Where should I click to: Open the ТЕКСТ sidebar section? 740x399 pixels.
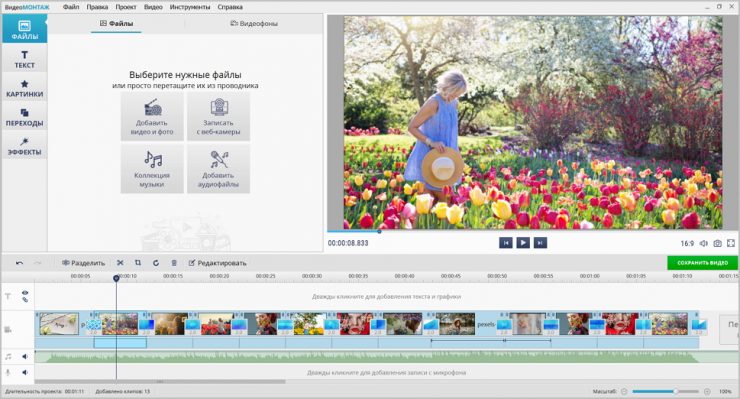(x=25, y=59)
